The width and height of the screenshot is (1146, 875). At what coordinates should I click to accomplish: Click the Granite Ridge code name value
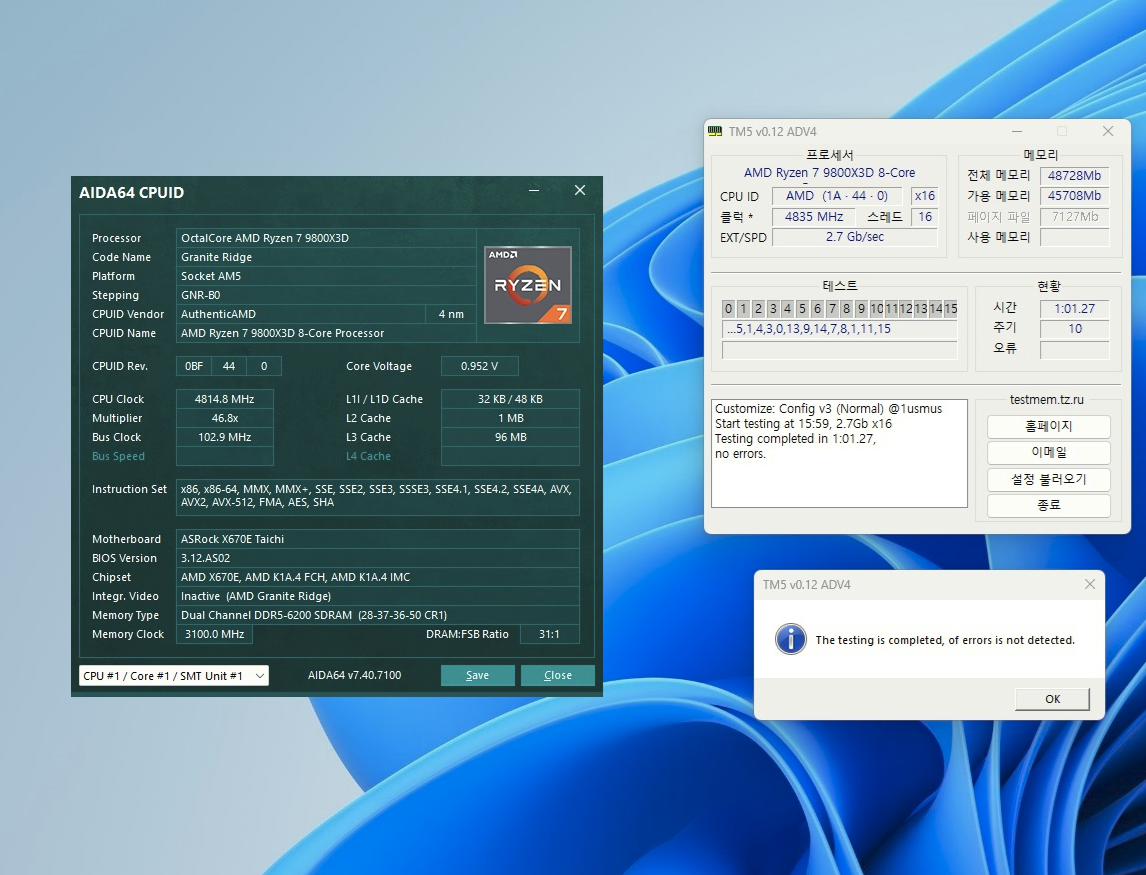pos(326,257)
